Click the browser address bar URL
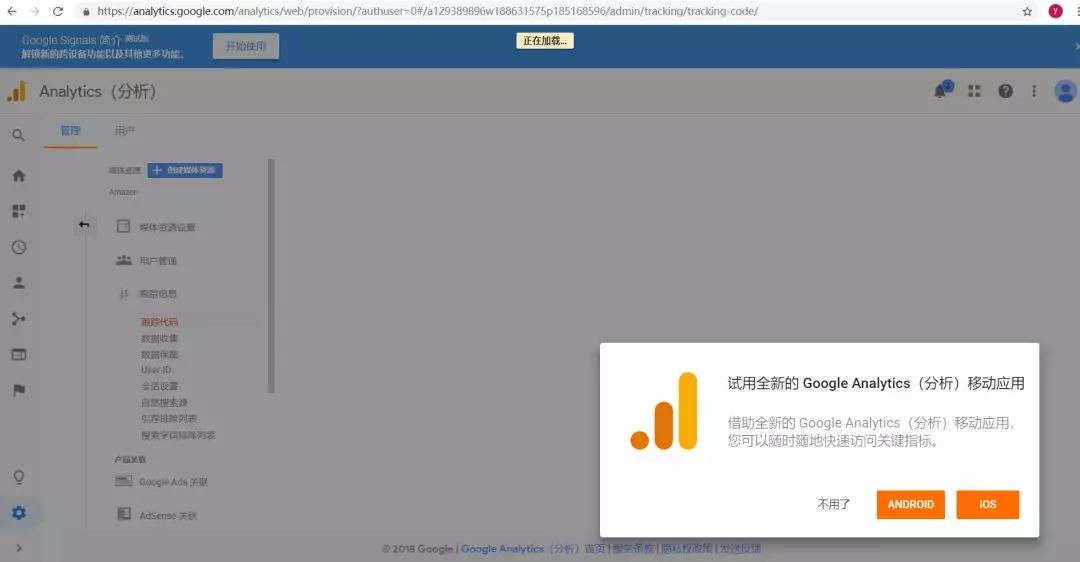 pyautogui.click(x=427, y=11)
